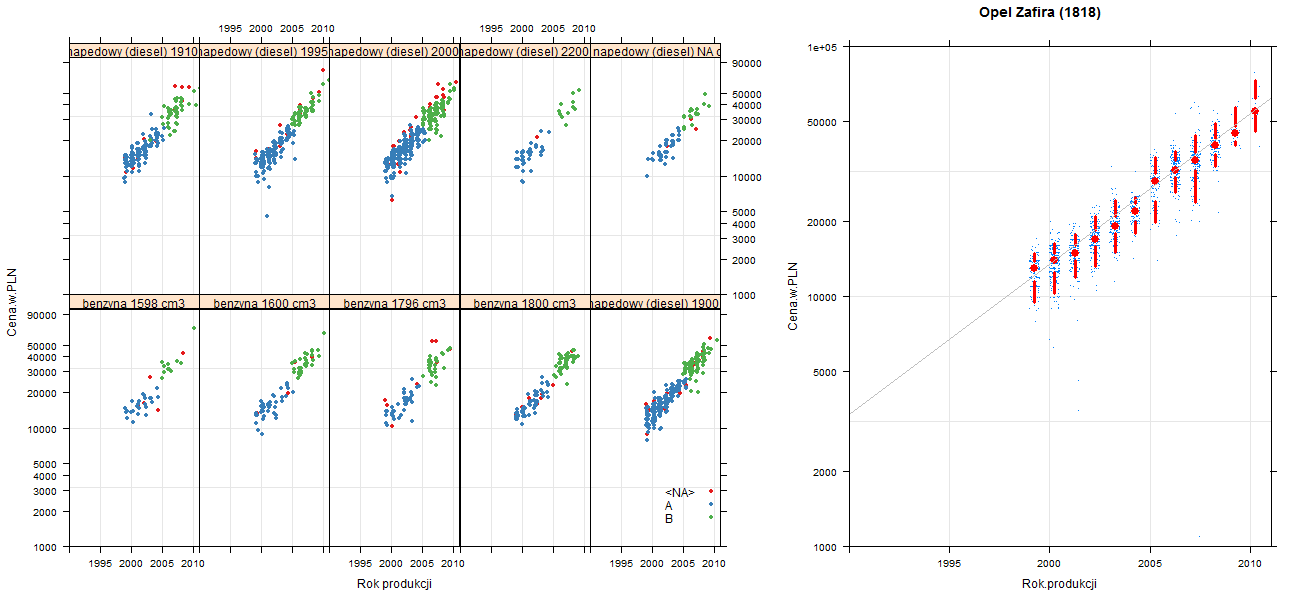Image resolution: width=1300 pixels, height=600 pixels.
Task: Click the "Cena.w.PLN" y-axis title of the Opel Zafira chart
Action: 792,296
